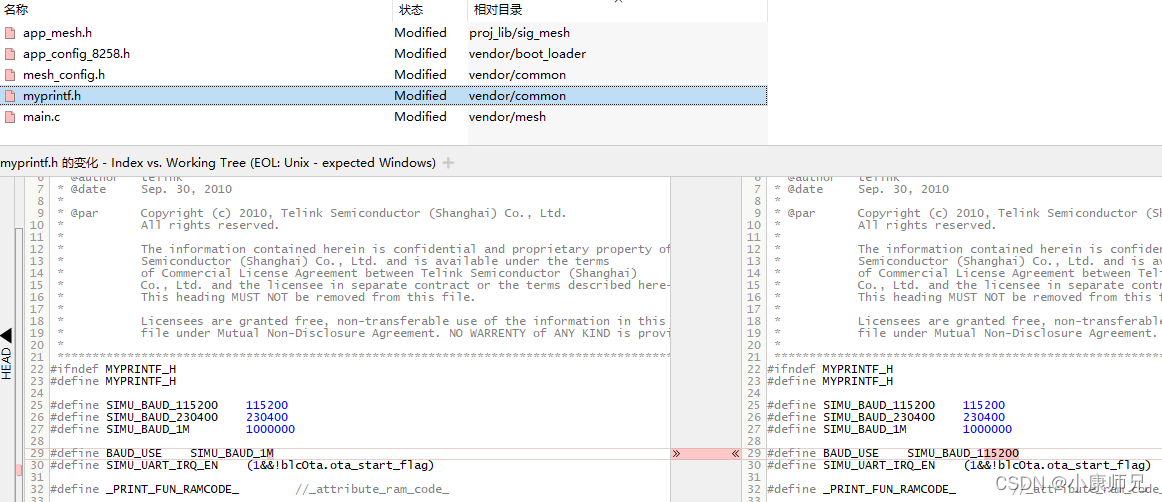Click the '#define SIMU_BAUD_230400' line in the left pane
1162x502 pixels.
pyautogui.click(x=169, y=417)
